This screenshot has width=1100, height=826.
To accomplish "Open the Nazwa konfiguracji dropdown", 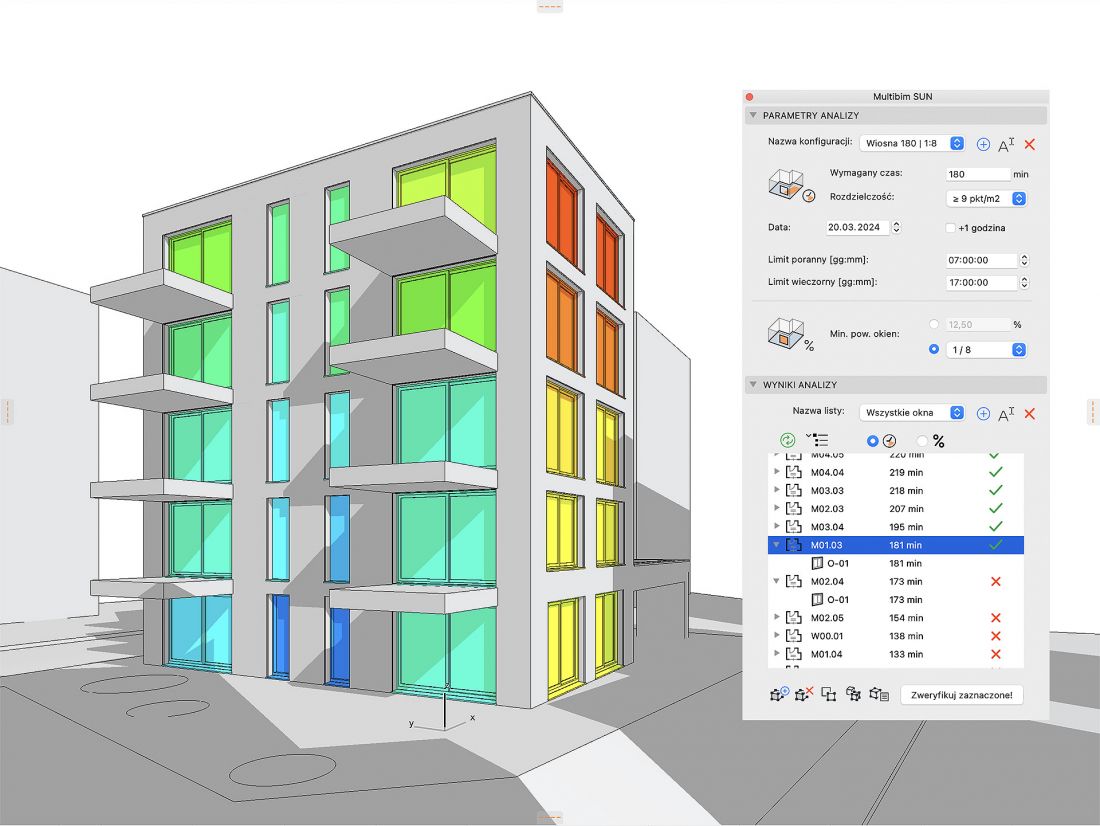I will pos(912,143).
